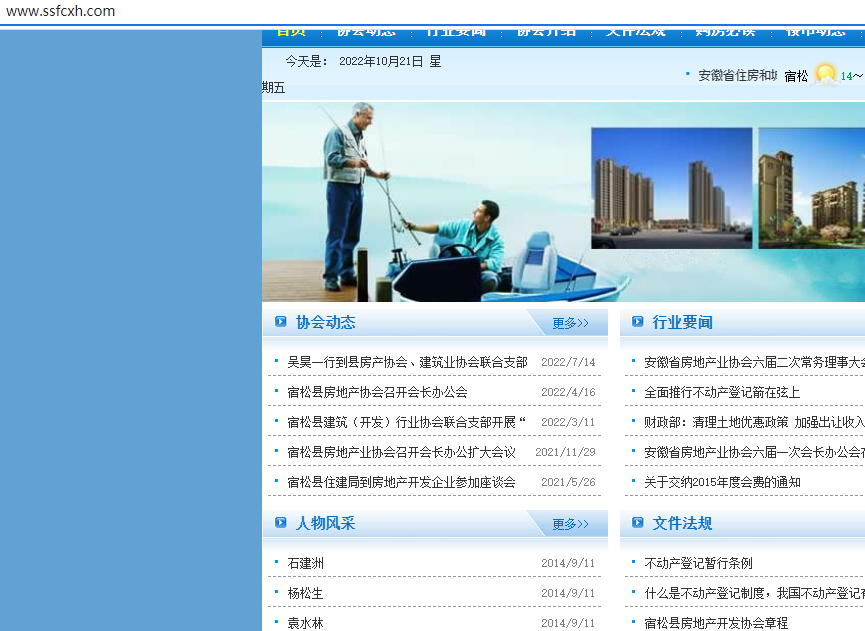Open article 宿松县房地产协会召开会长办公会

(377, 392)
